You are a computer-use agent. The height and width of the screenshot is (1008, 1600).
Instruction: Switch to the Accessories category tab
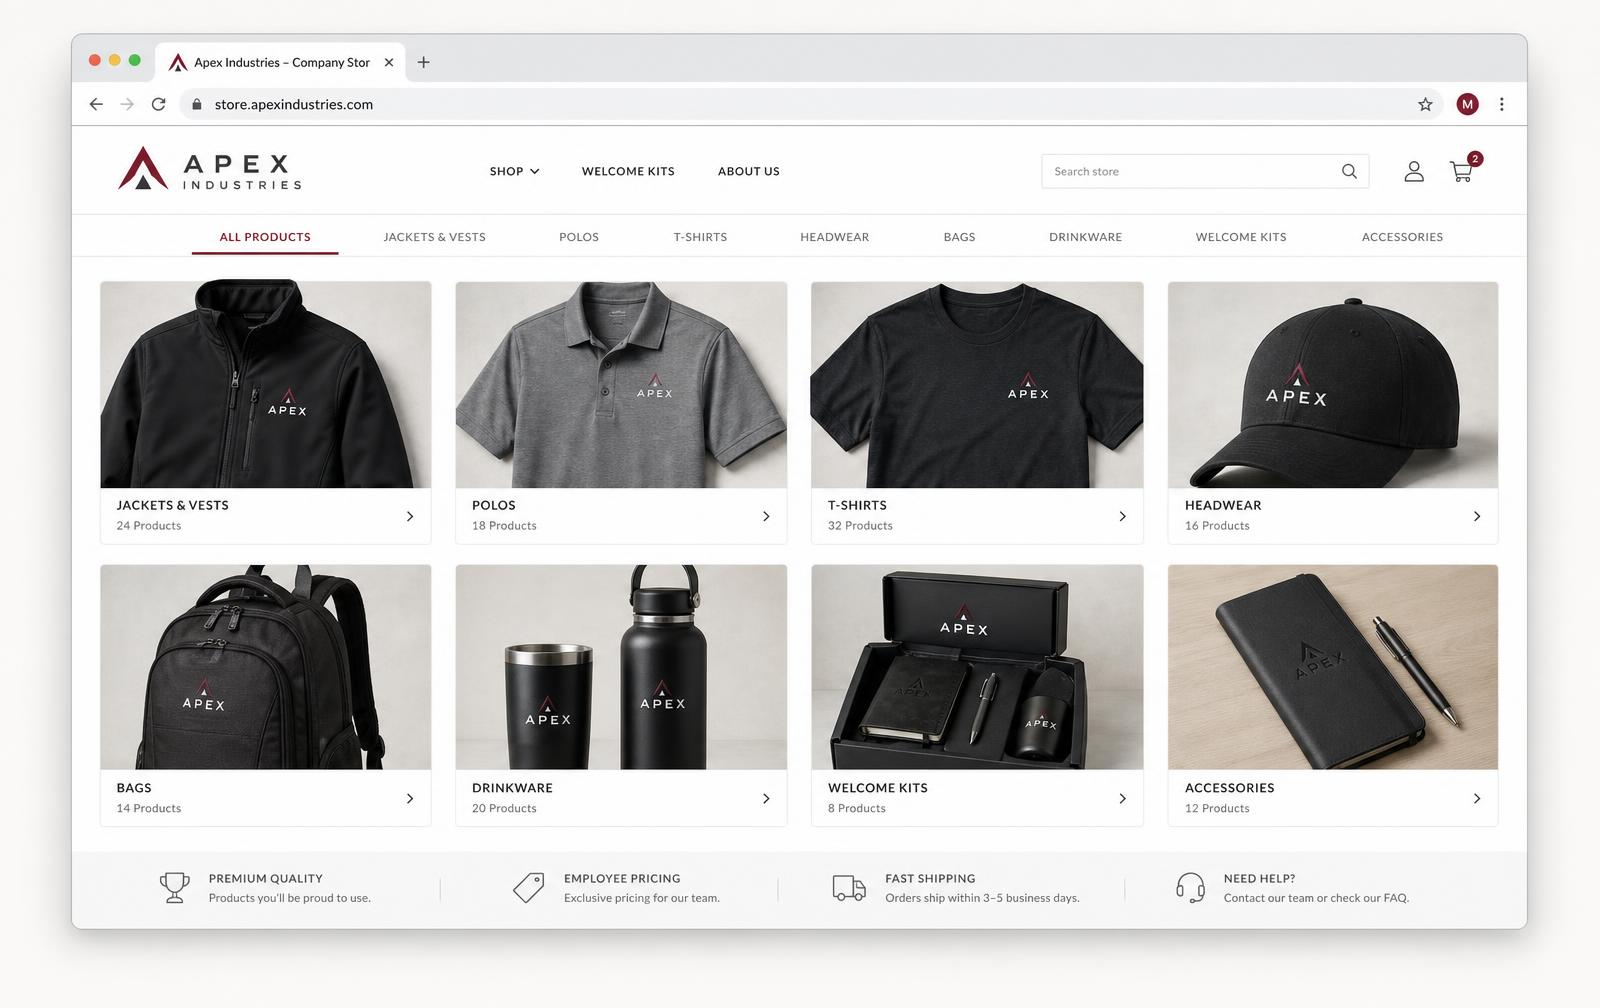pos(1402,237)
